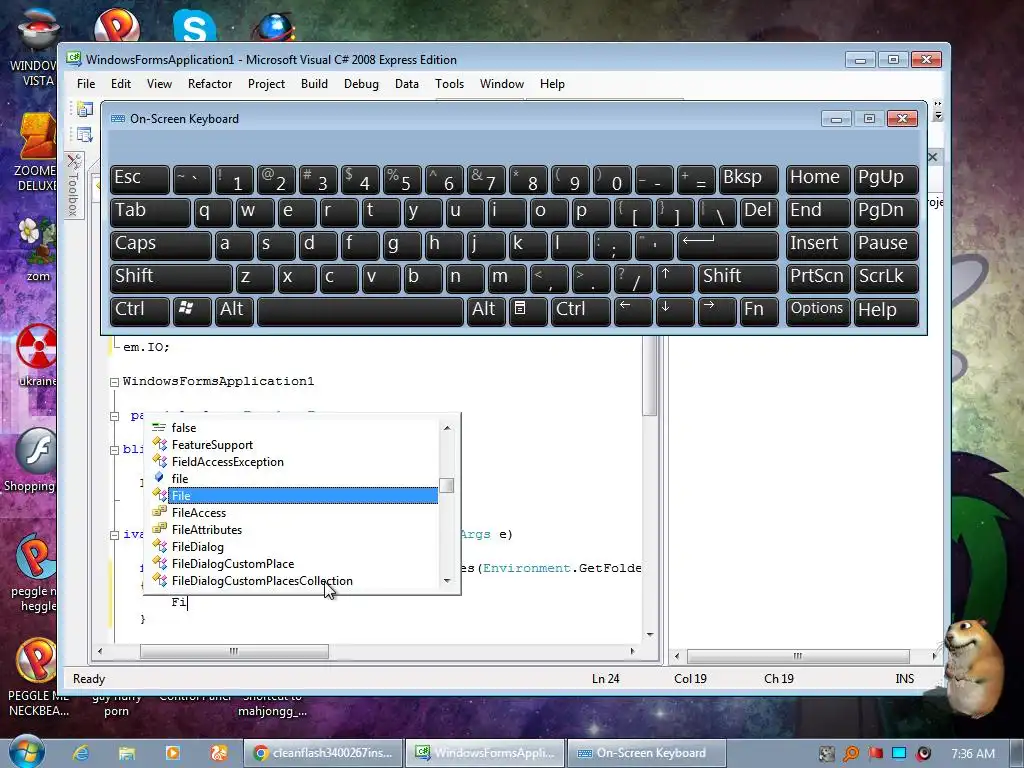Click the right arrow key on keyboard
Screen dimensions: 1024x768
(717, 311)
